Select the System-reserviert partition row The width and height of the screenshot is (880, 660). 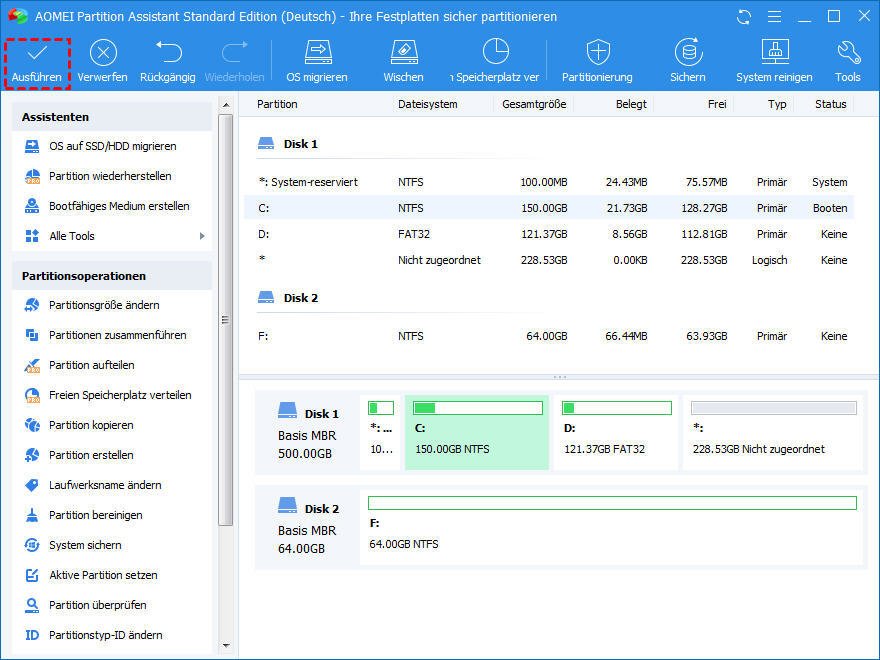[x=549, y=182]
